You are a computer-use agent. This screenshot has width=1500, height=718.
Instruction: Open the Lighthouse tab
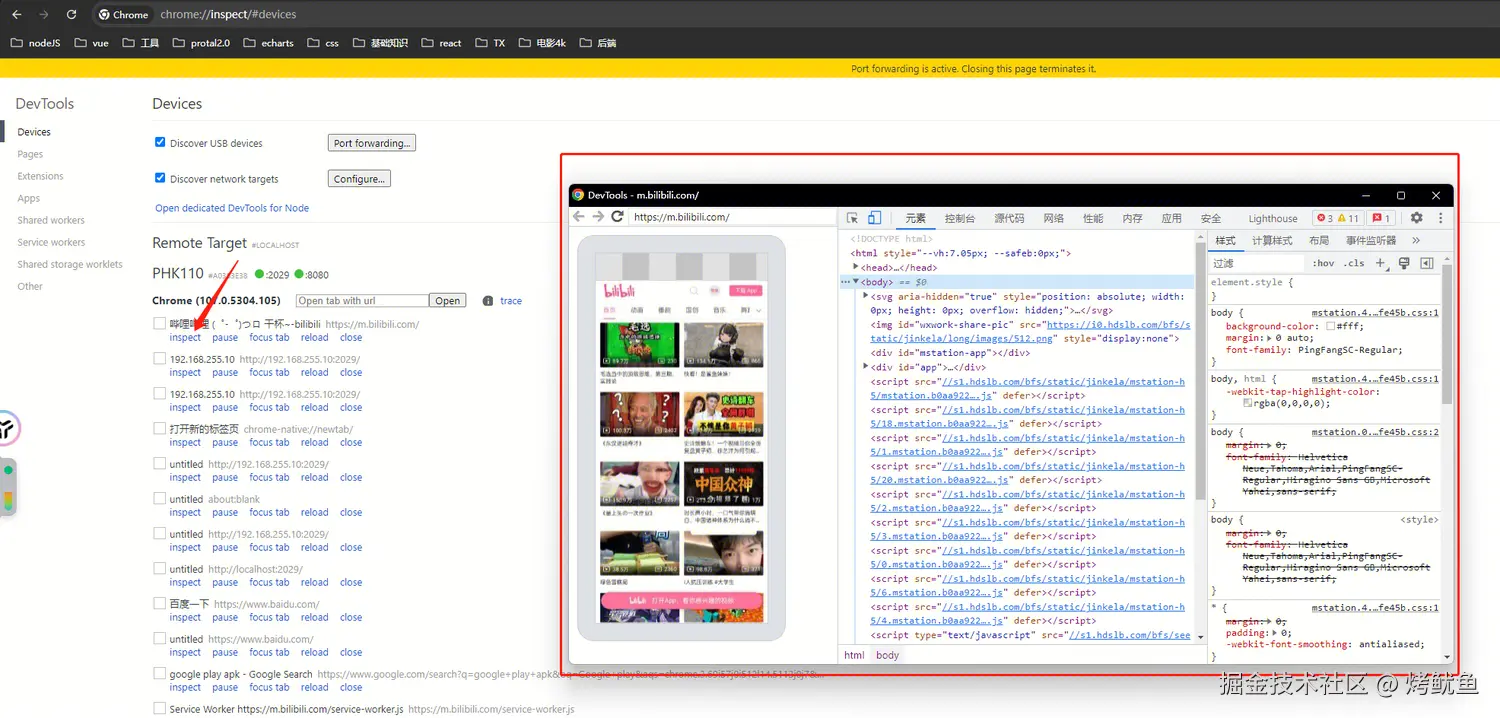[x=1273, y=218]
